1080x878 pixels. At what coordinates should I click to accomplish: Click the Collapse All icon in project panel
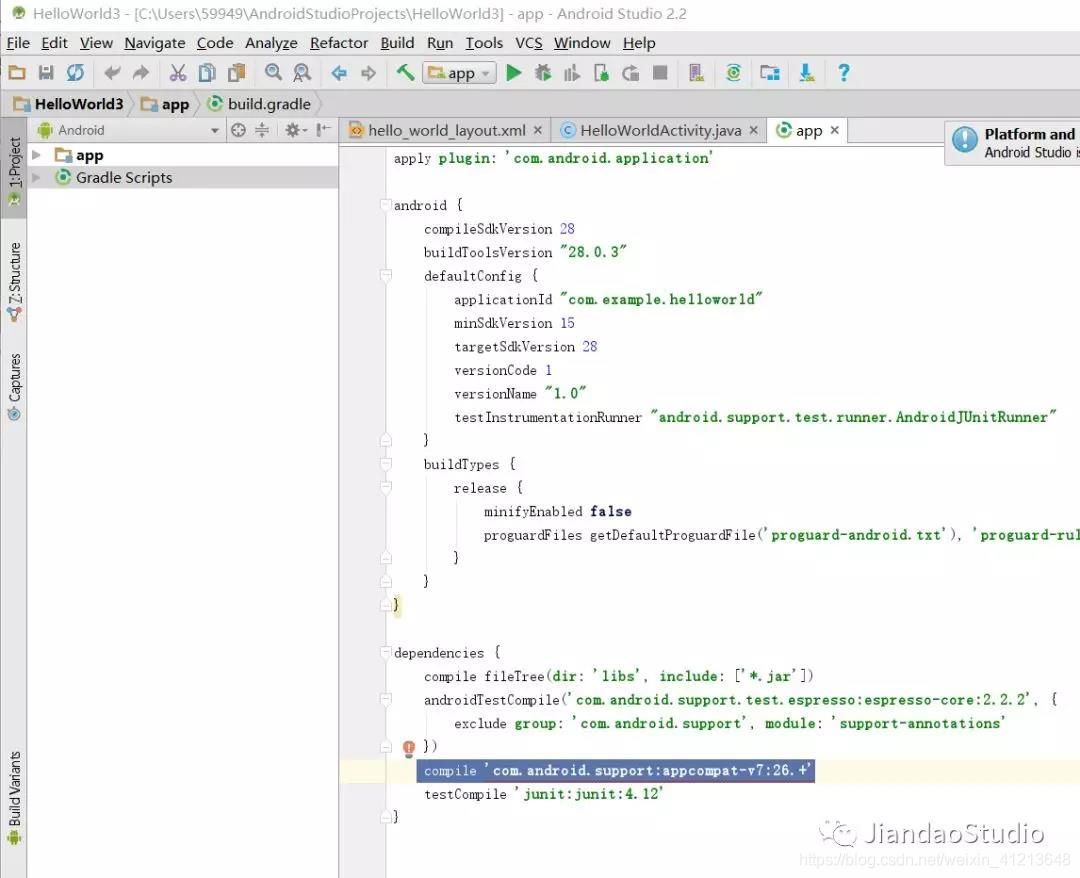(x=262, y=129)
